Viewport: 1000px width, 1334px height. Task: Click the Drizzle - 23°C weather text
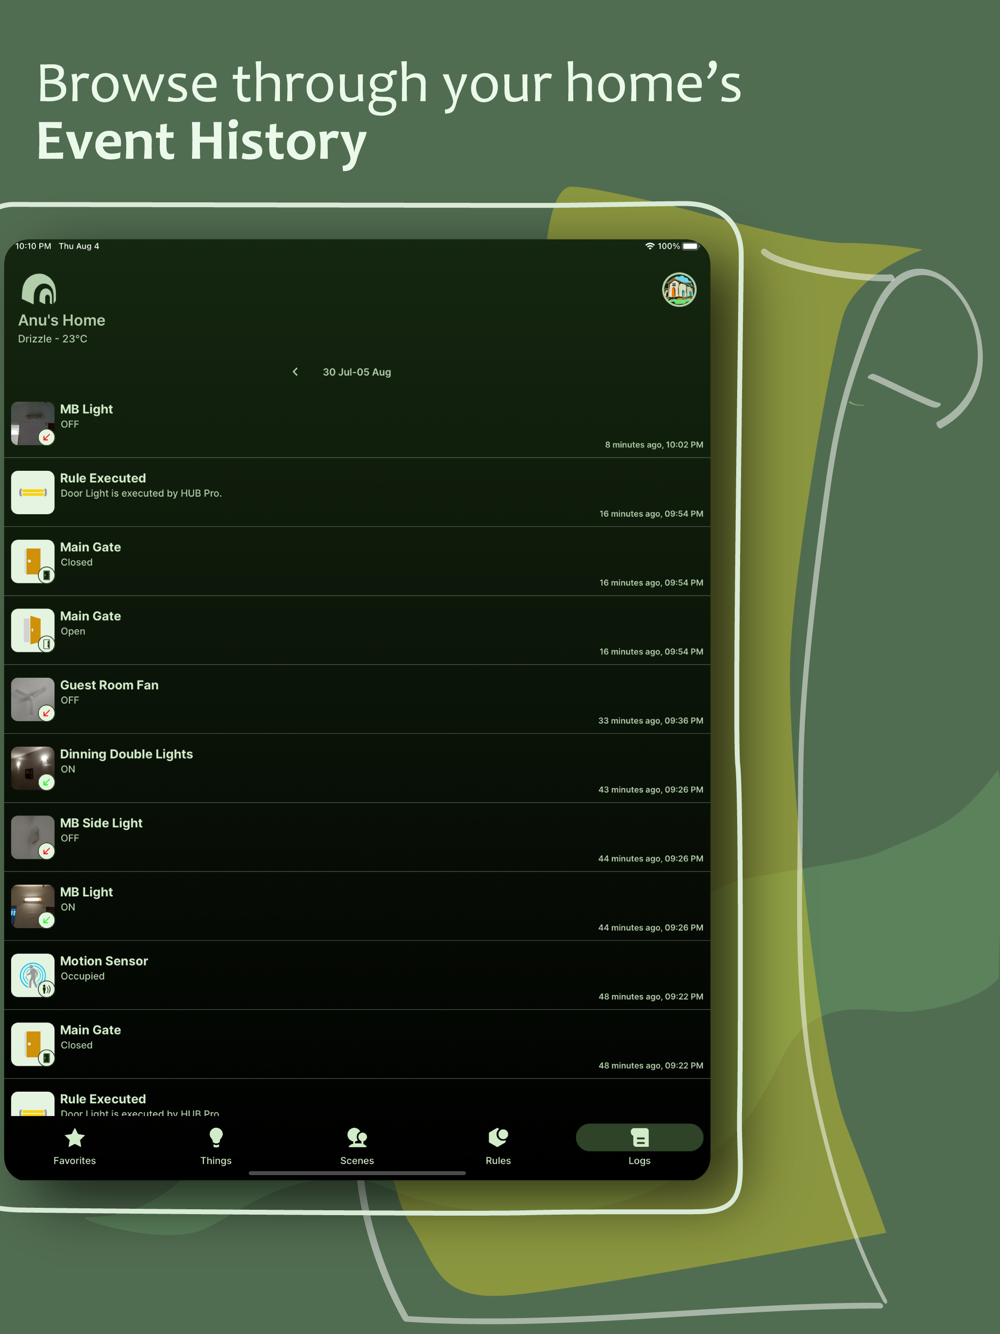point(53,339)
